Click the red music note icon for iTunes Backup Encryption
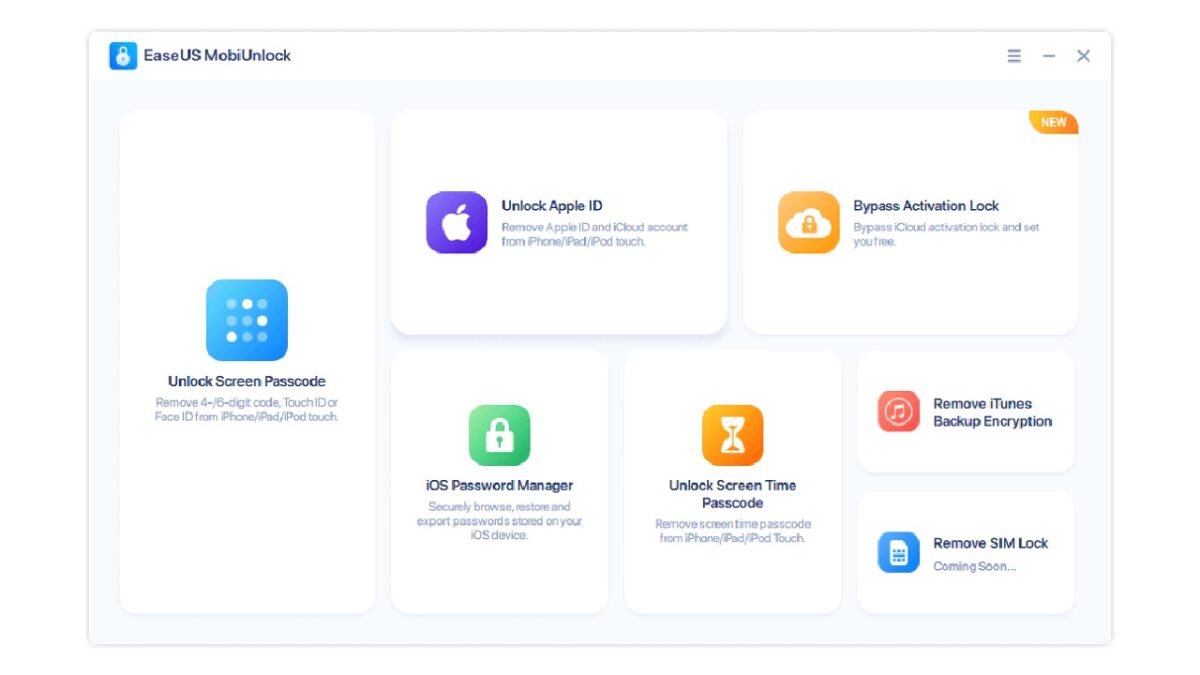 point(898,411)
